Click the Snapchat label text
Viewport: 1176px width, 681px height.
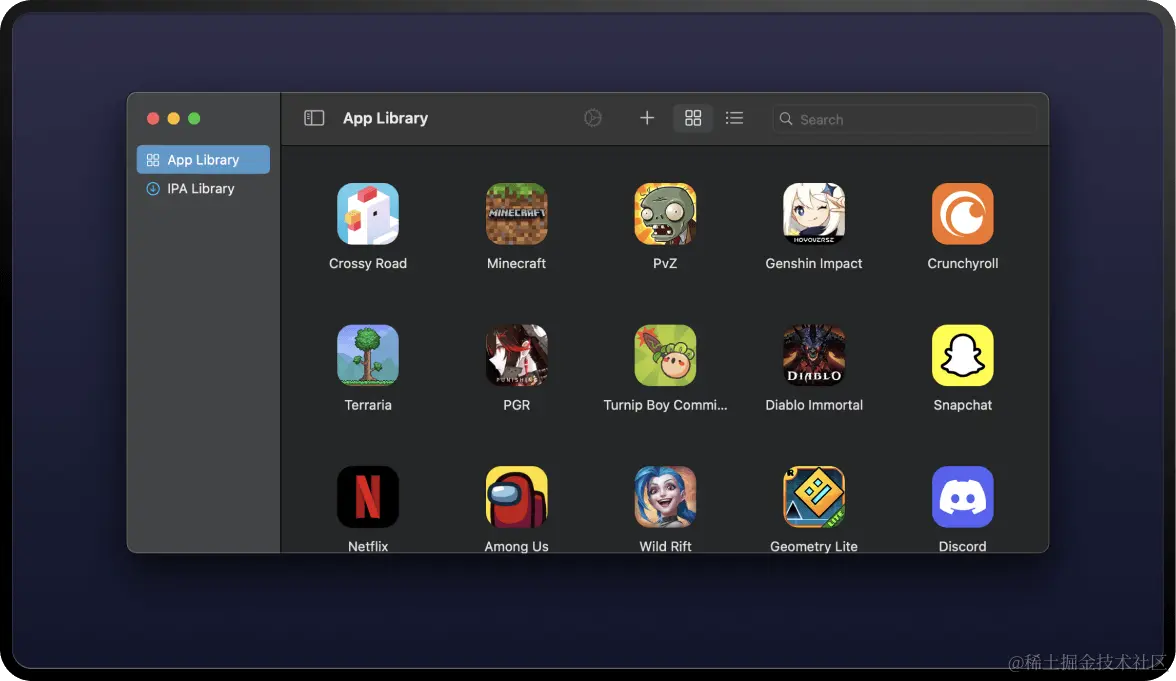pos(962,405)
